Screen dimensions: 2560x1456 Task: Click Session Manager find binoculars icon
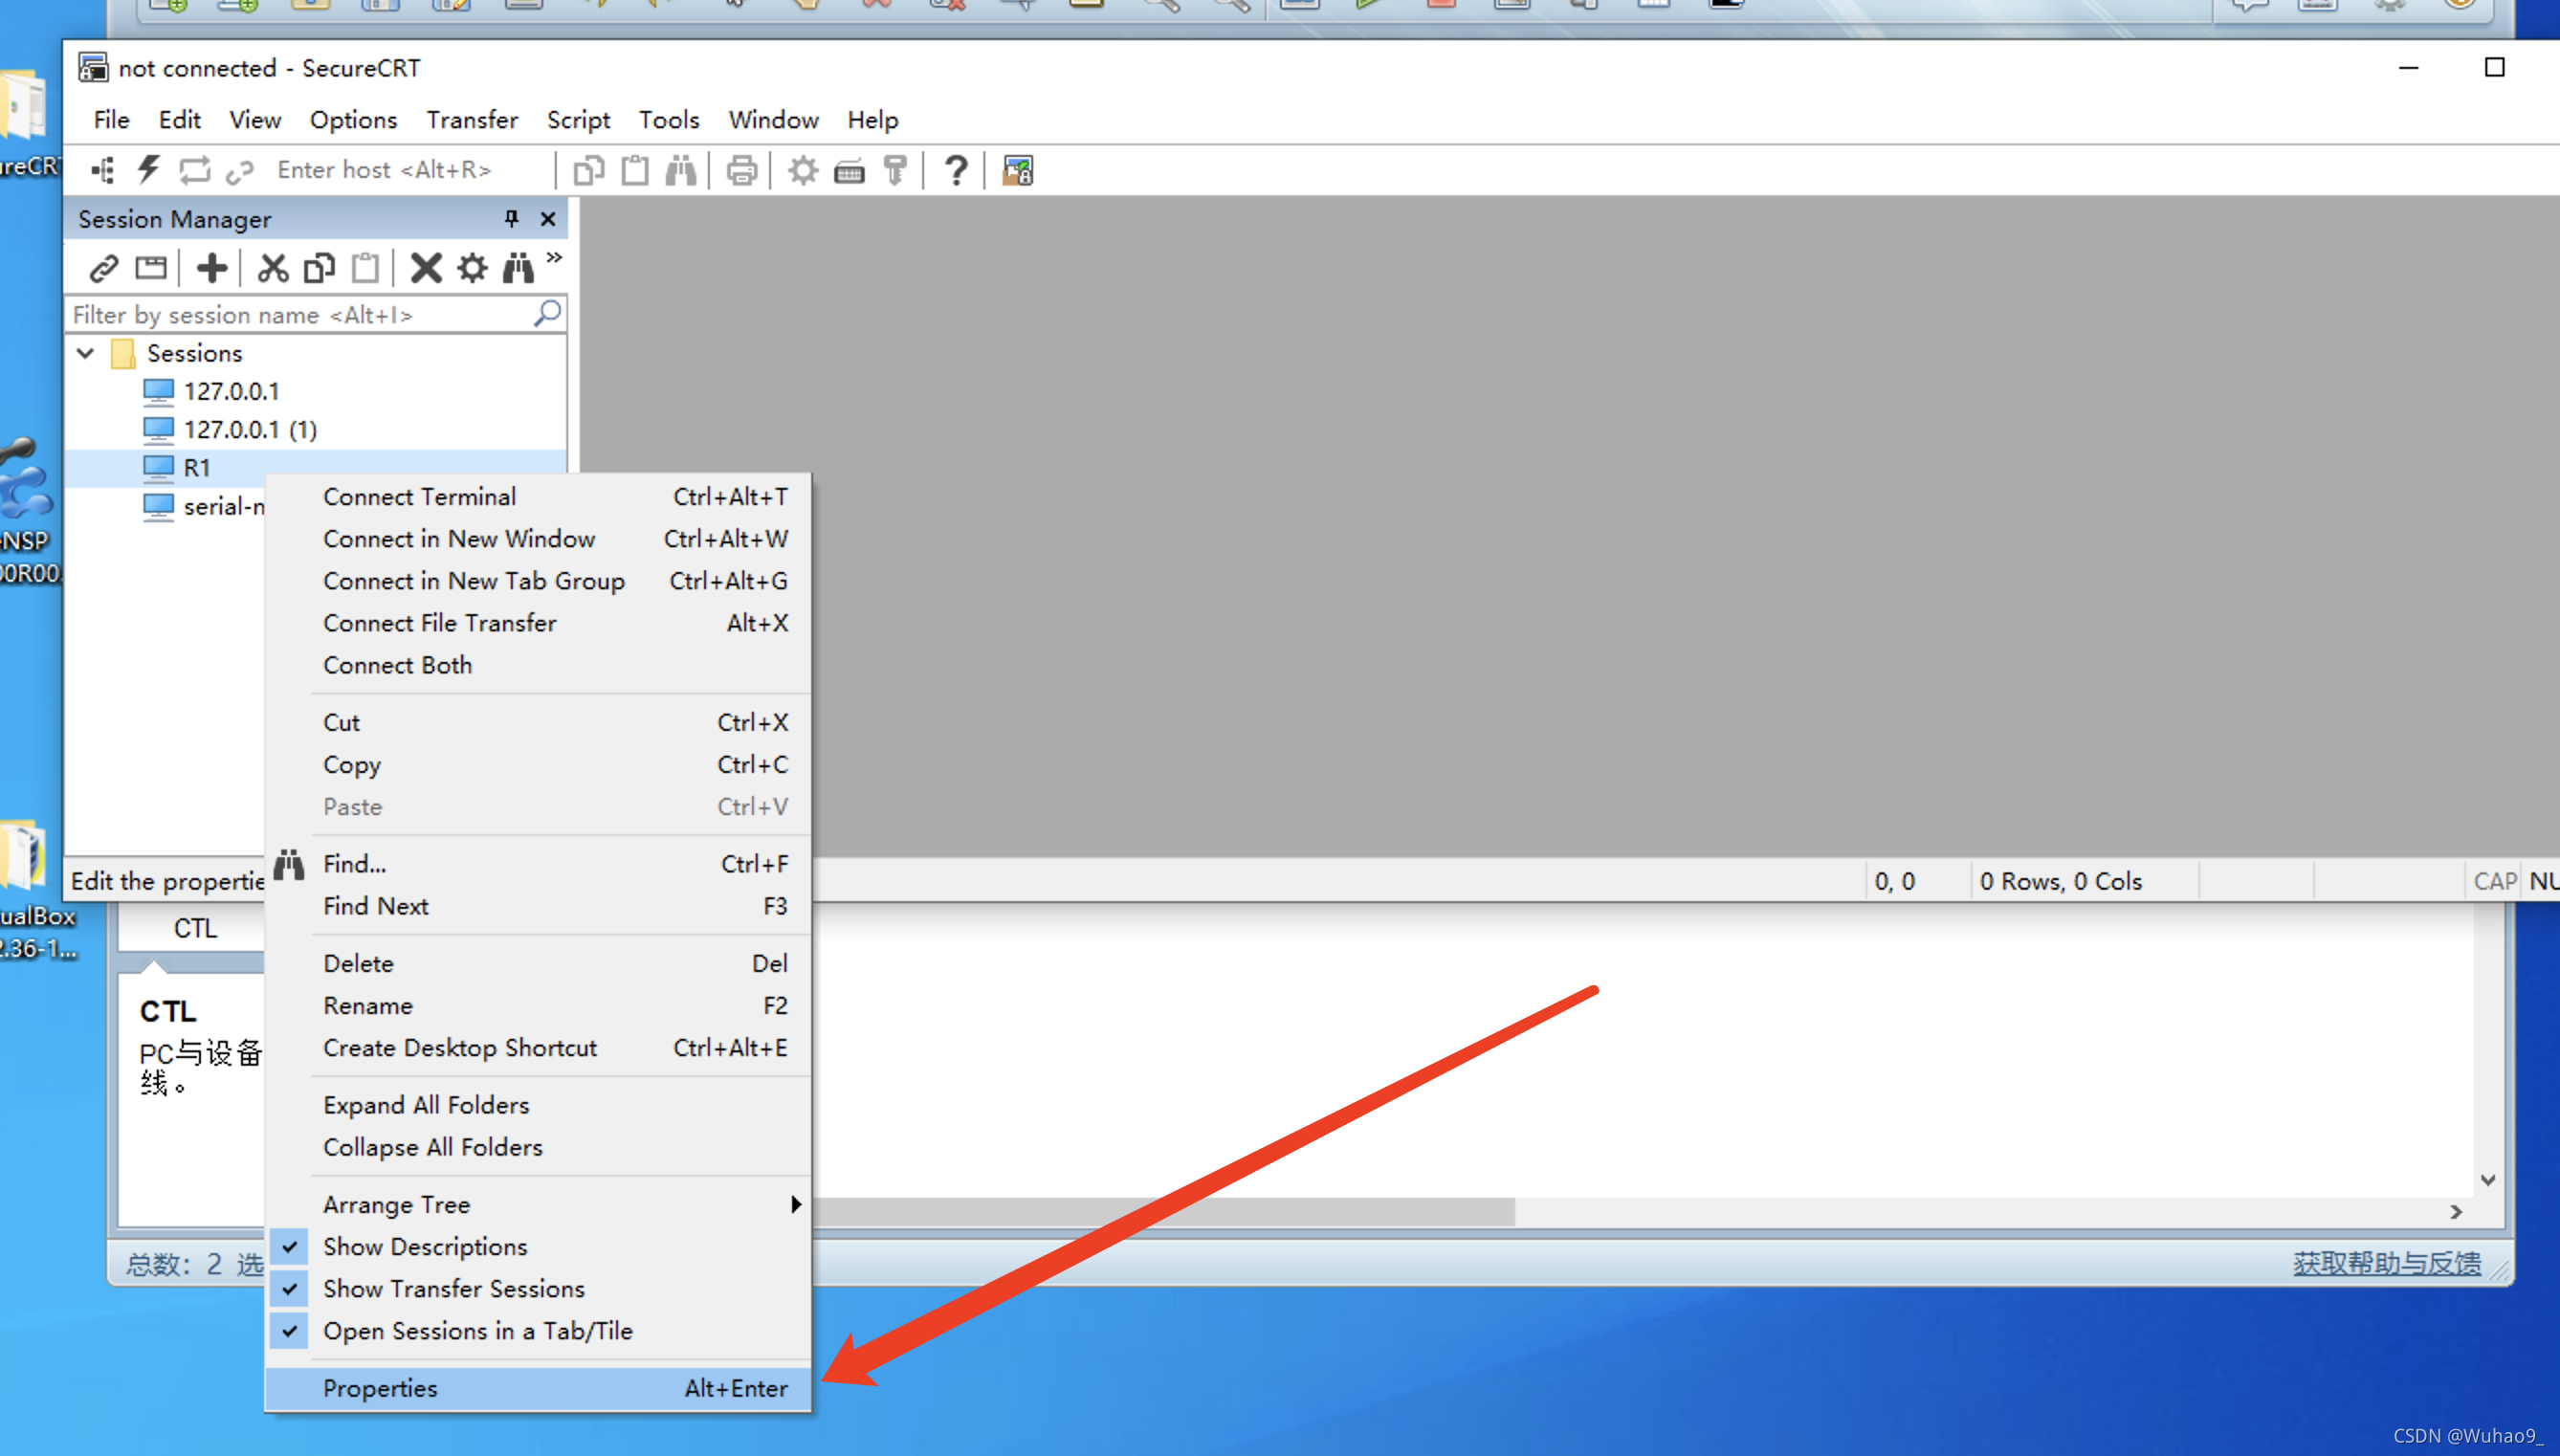(518, 268)
